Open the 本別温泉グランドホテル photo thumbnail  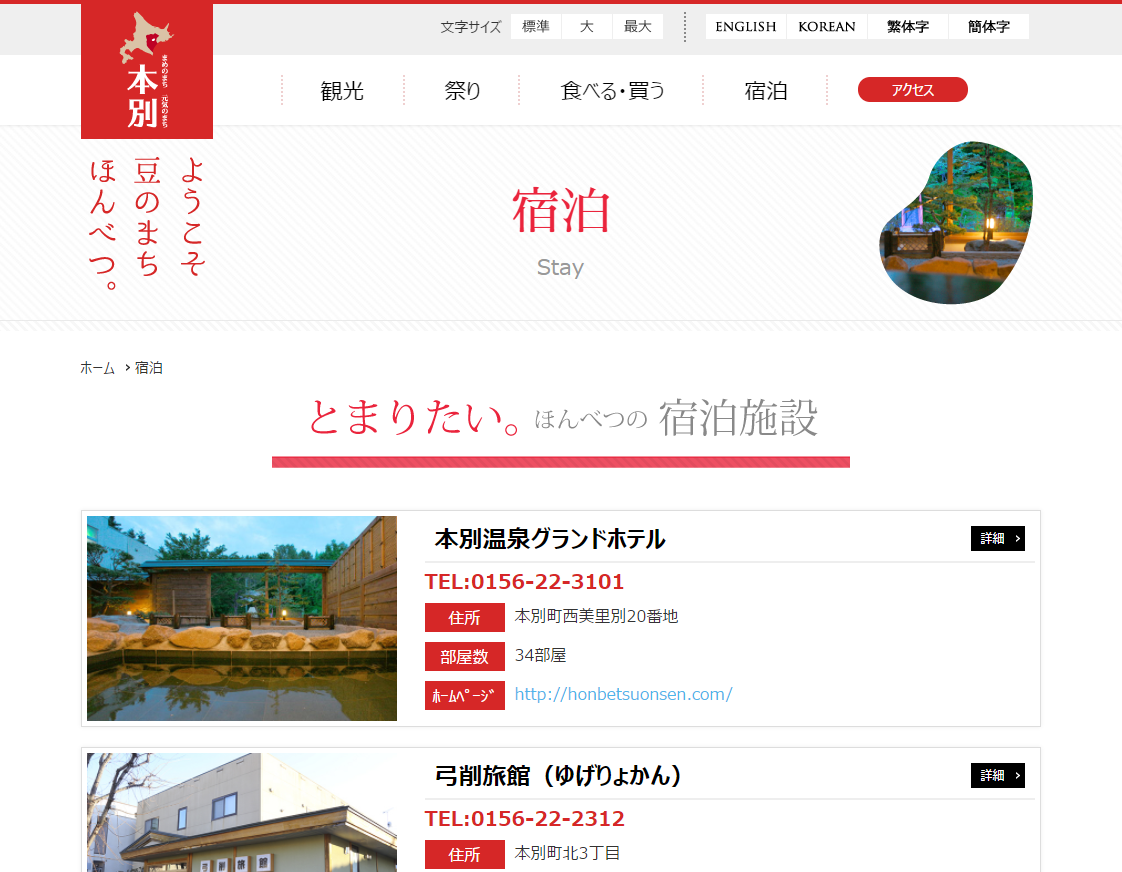(x=242, y=618)
